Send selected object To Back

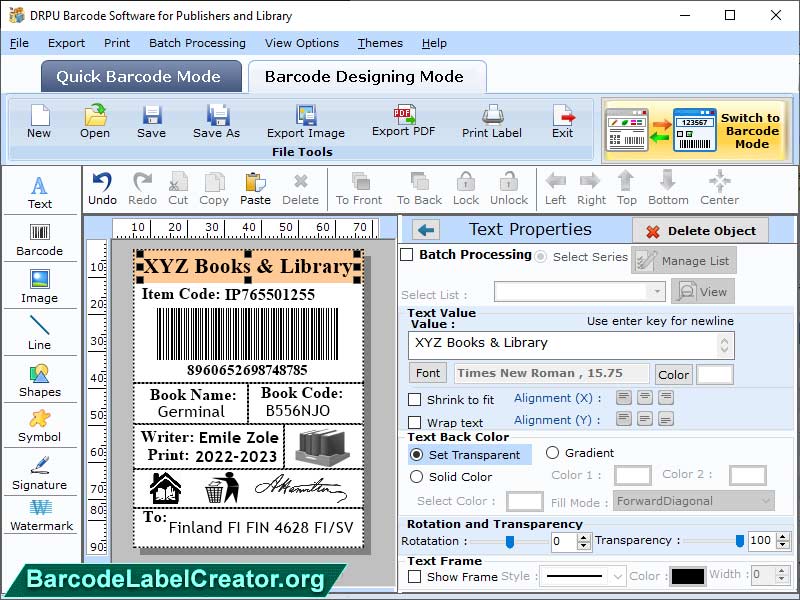tap(419, 189)
